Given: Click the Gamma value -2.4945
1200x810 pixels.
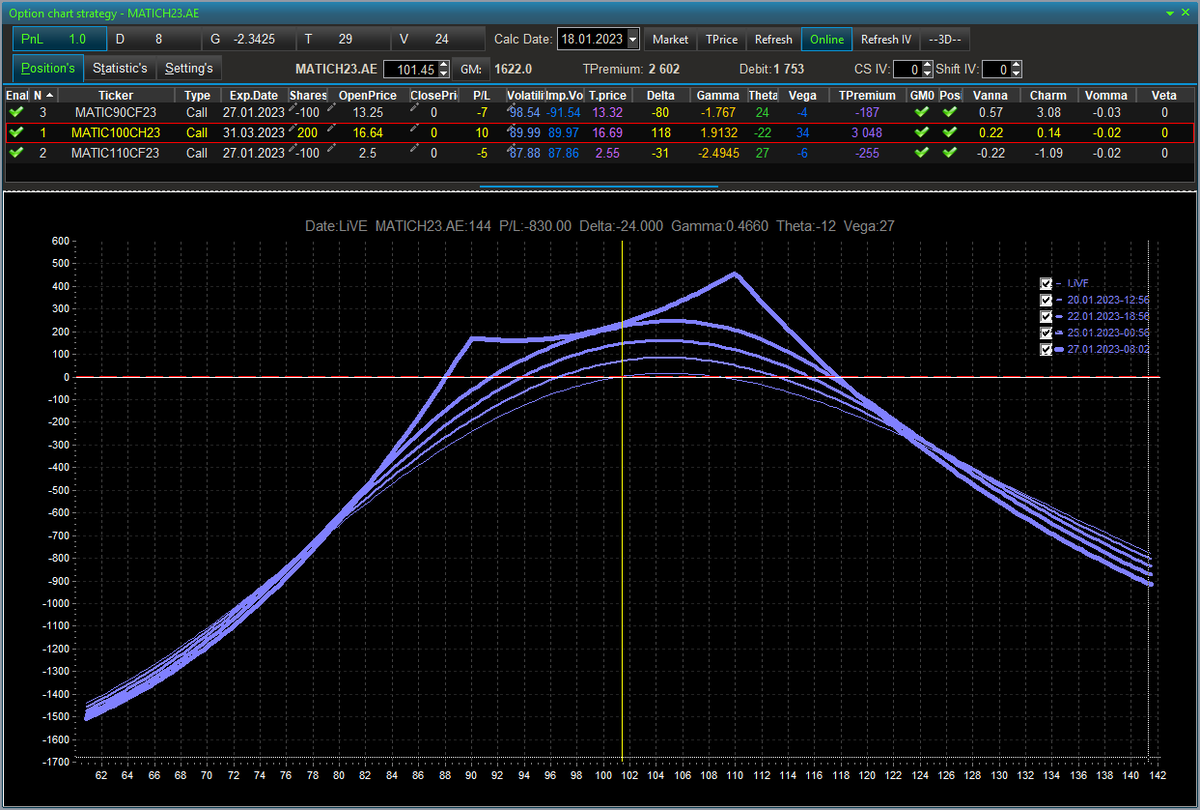Looking at the screenshot, I should pyautogui.click(x=718, y=153).
